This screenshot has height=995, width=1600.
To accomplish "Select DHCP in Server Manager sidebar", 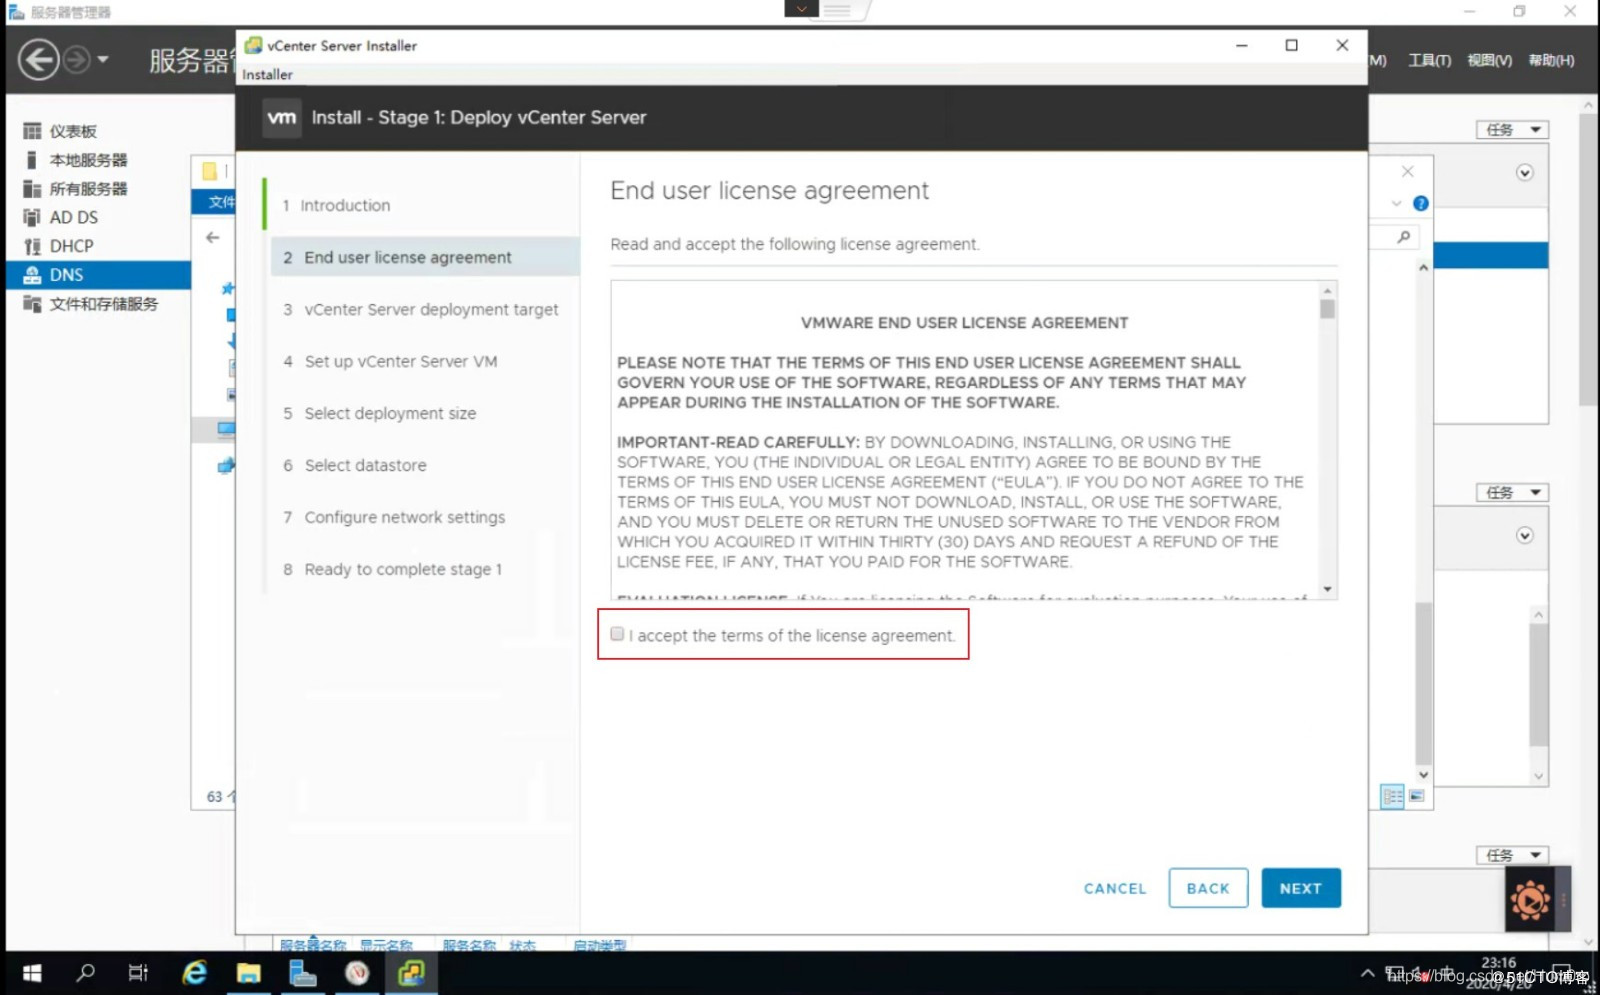I will (71, 246).
